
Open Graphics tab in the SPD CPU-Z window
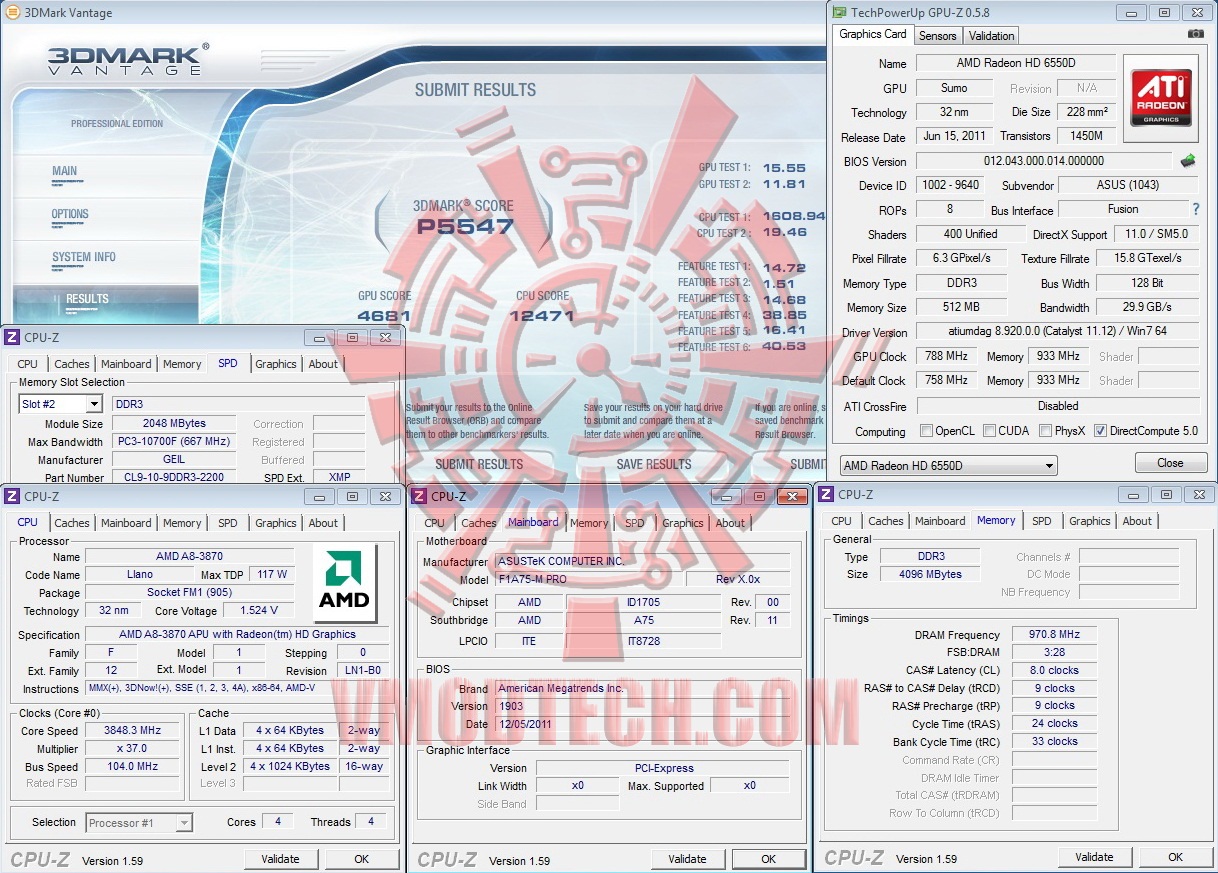point(275,364)
